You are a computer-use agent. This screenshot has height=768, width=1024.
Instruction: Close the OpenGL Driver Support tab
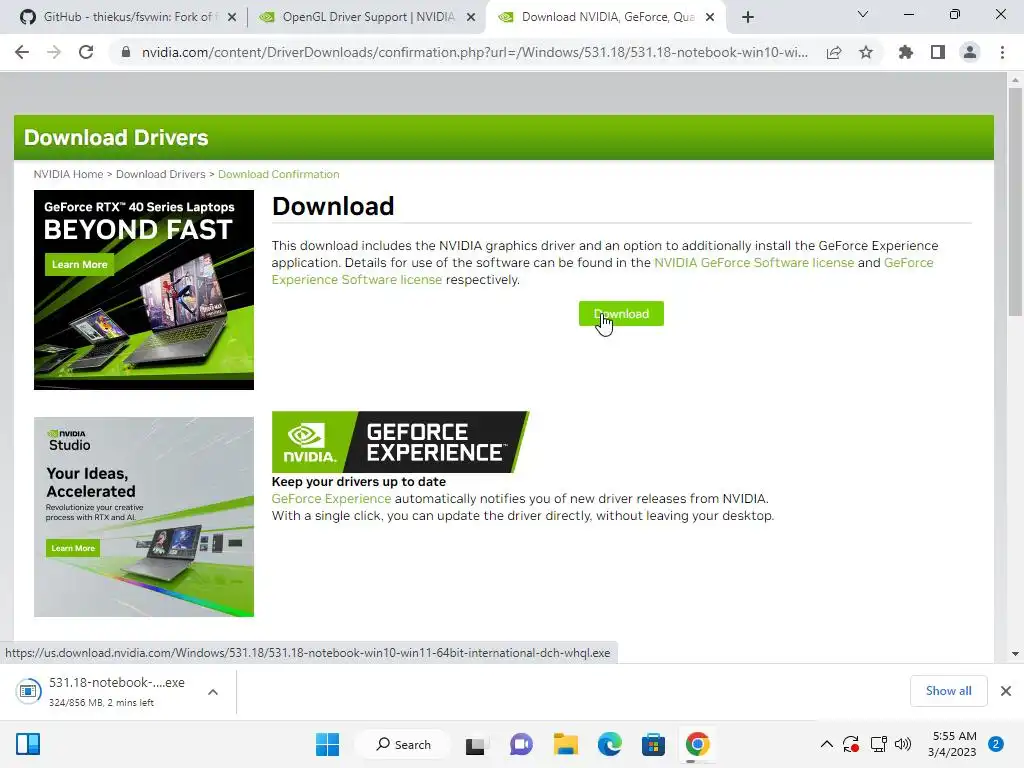click(471, 18)
